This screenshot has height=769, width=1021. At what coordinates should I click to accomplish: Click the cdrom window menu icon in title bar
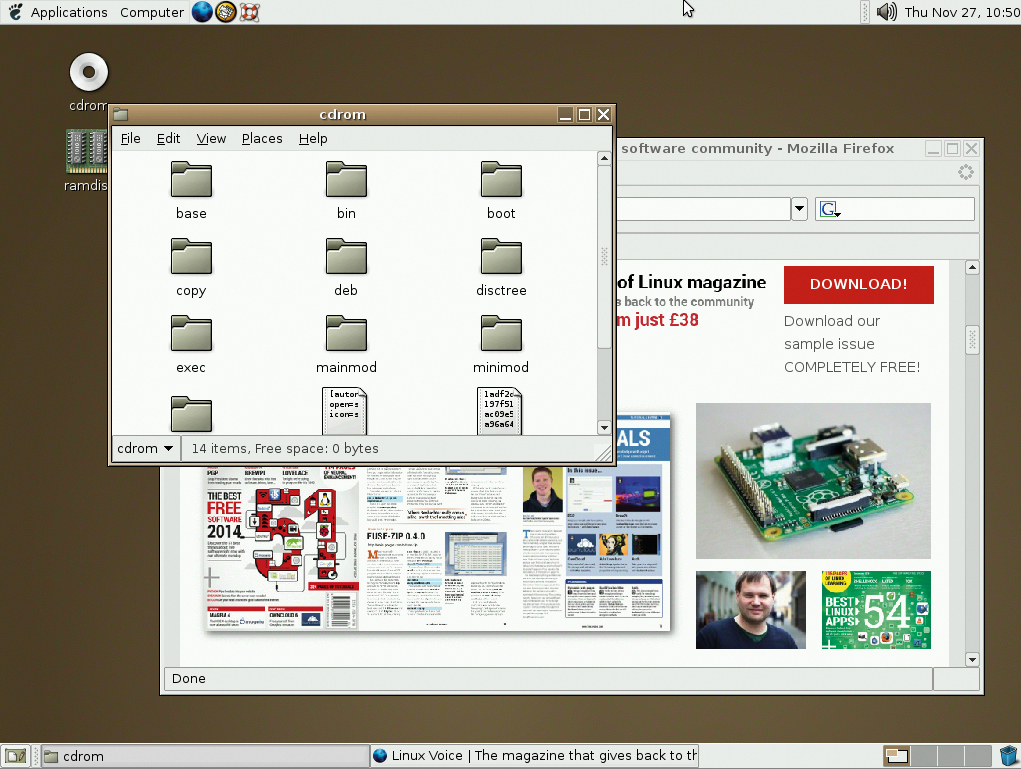pyautogui.click(x=120, y=115)
